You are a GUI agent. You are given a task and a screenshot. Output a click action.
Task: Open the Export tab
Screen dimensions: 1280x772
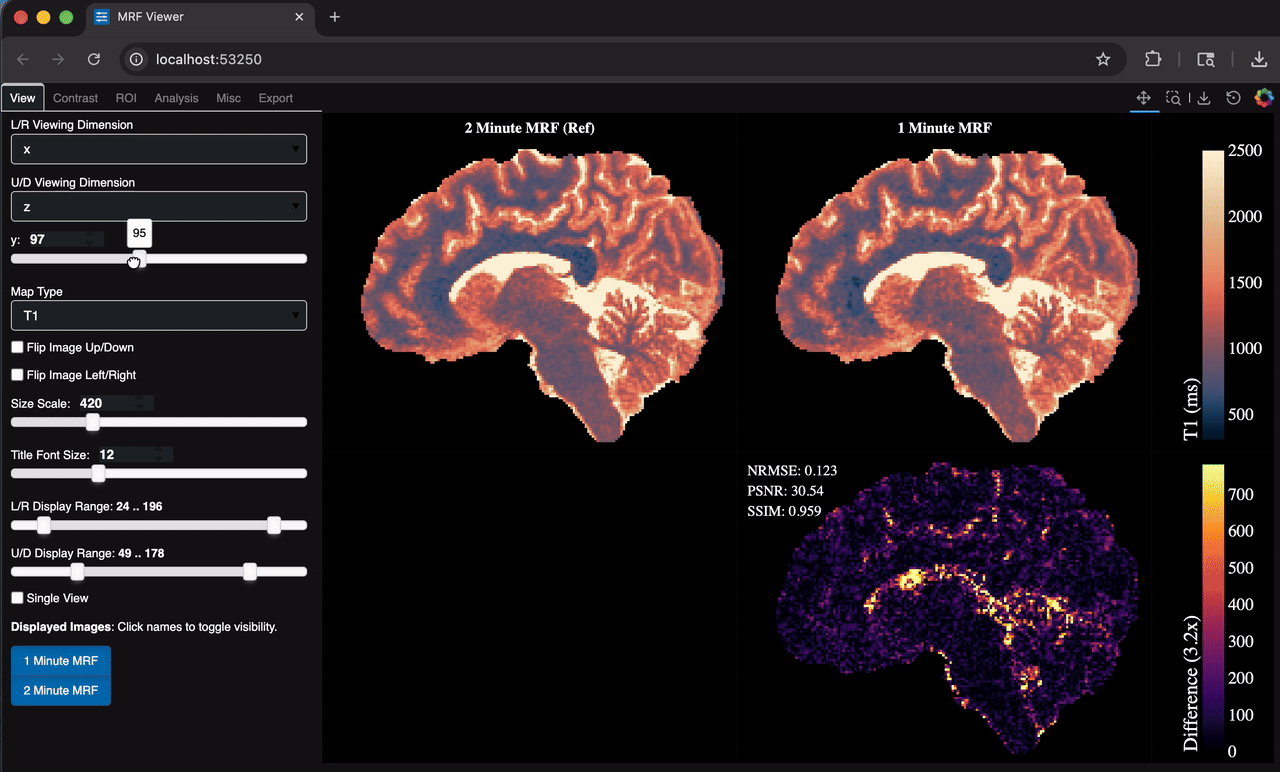pyautogui.click(x=276, y=97)
